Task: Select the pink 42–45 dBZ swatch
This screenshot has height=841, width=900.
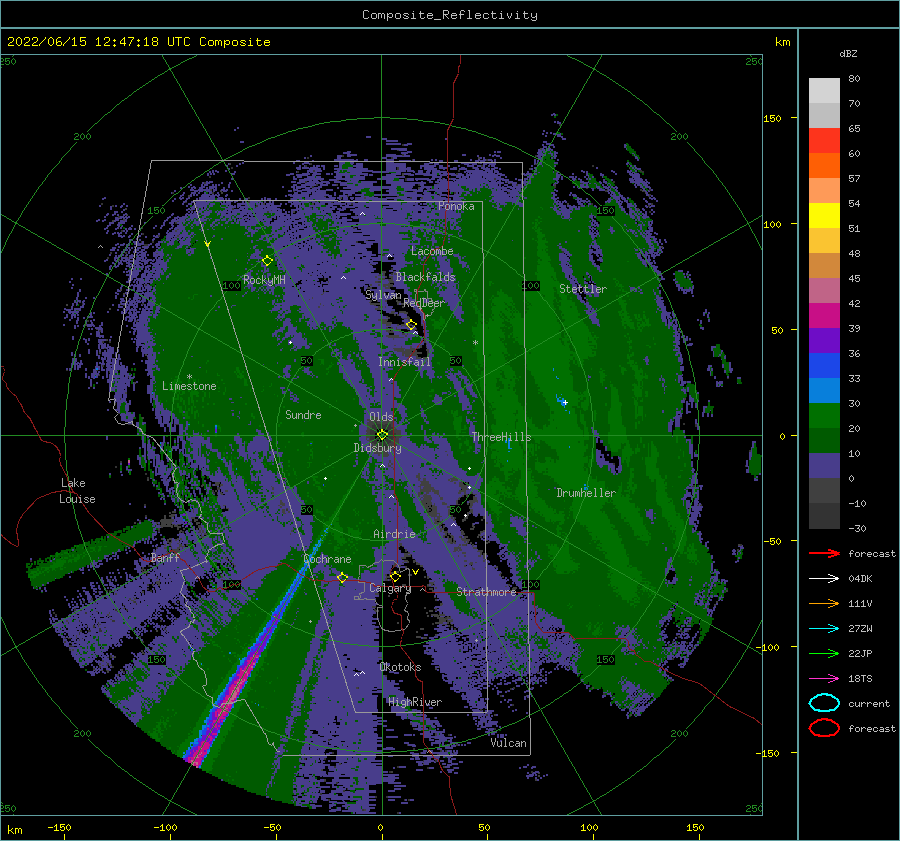Action: click(x=824, y=290)
